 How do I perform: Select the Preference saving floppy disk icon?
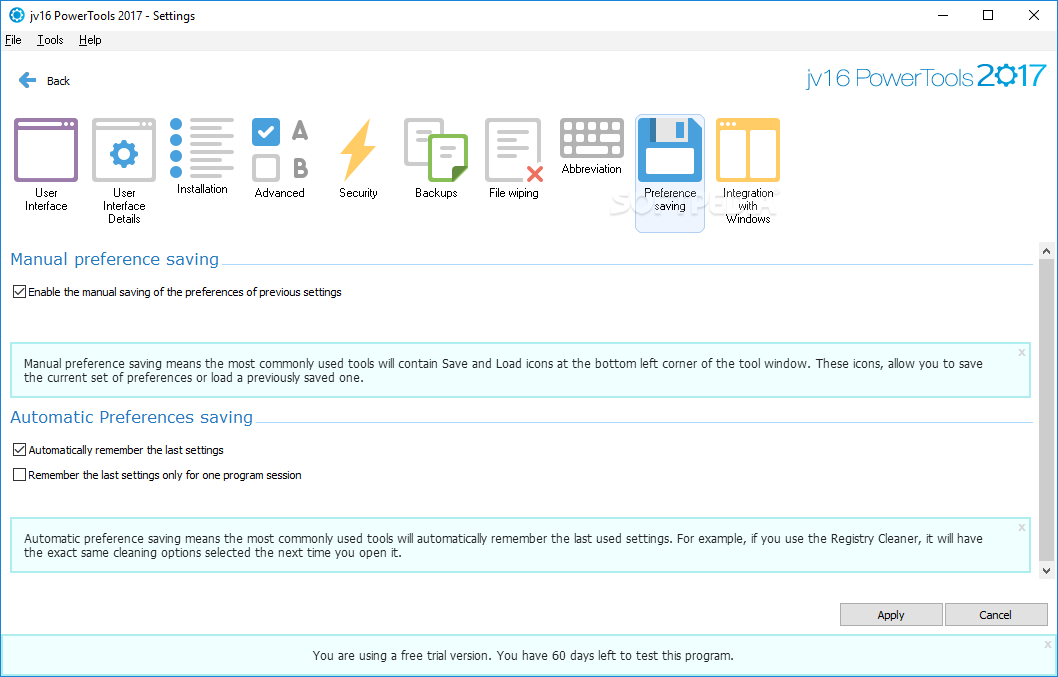point(670,151)
